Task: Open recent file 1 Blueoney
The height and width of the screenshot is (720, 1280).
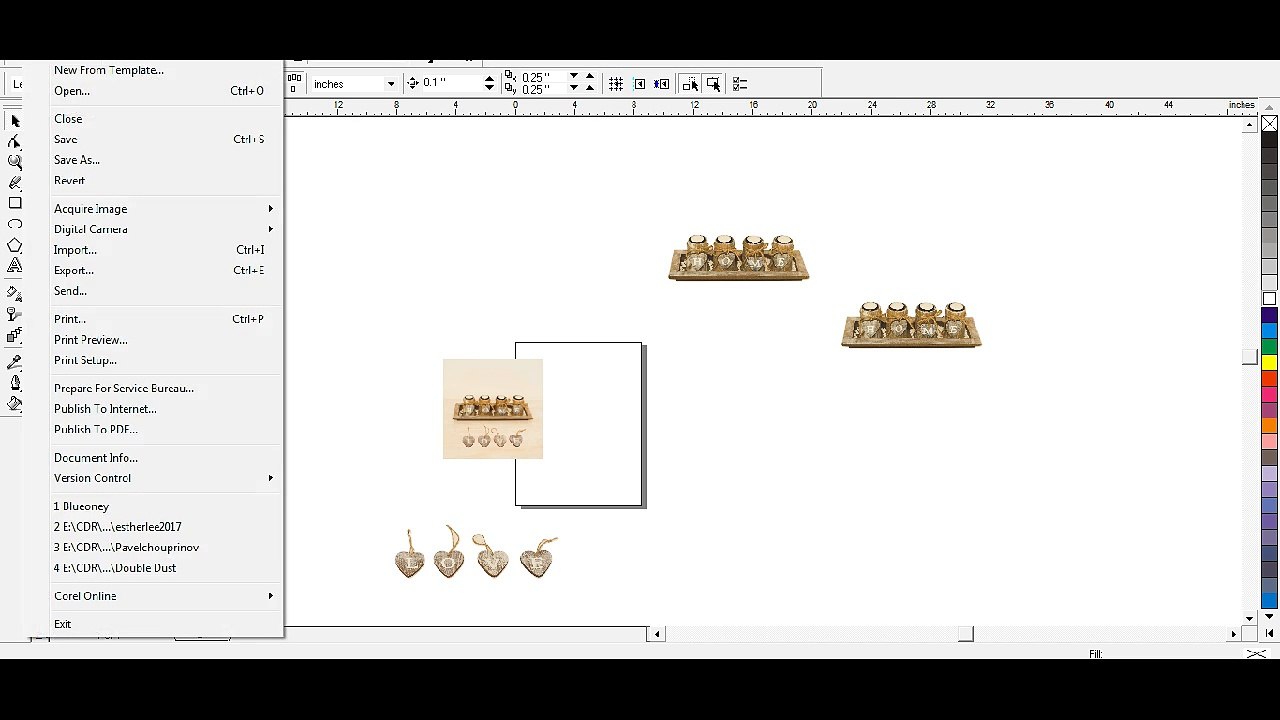Action: coord(163,506)
